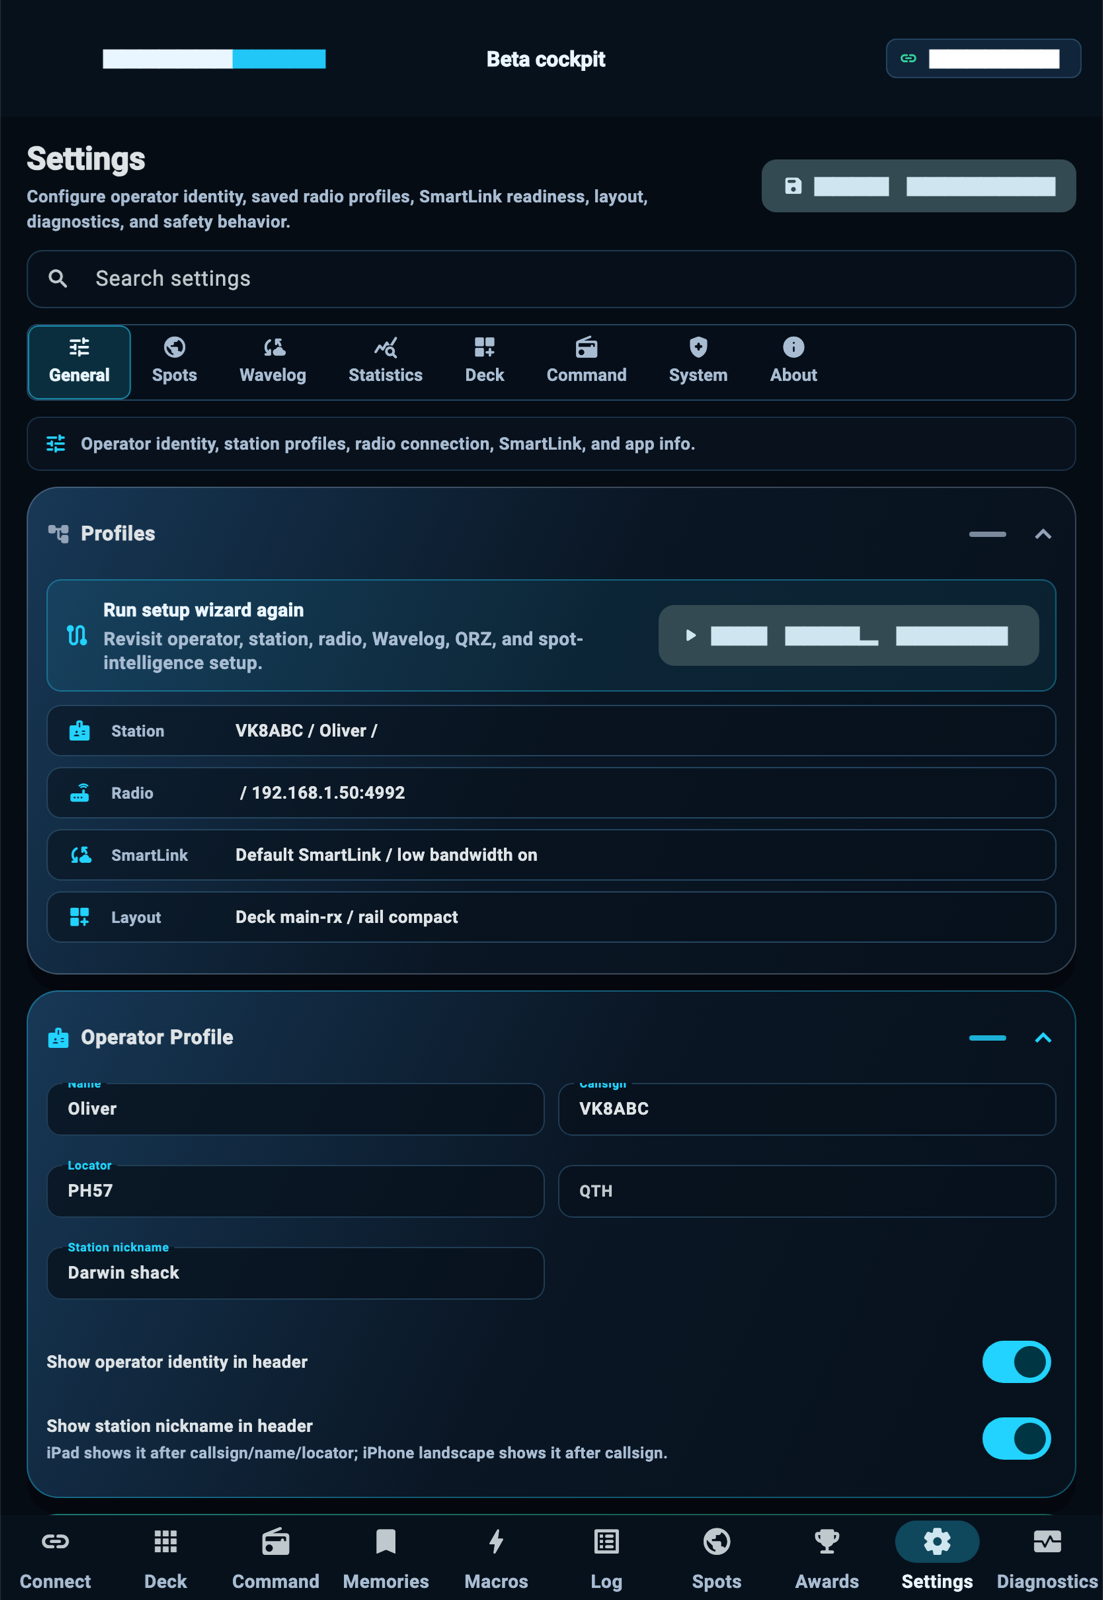Click the header progress bar
This screenshot has height=1600, width=1103.
214,59
